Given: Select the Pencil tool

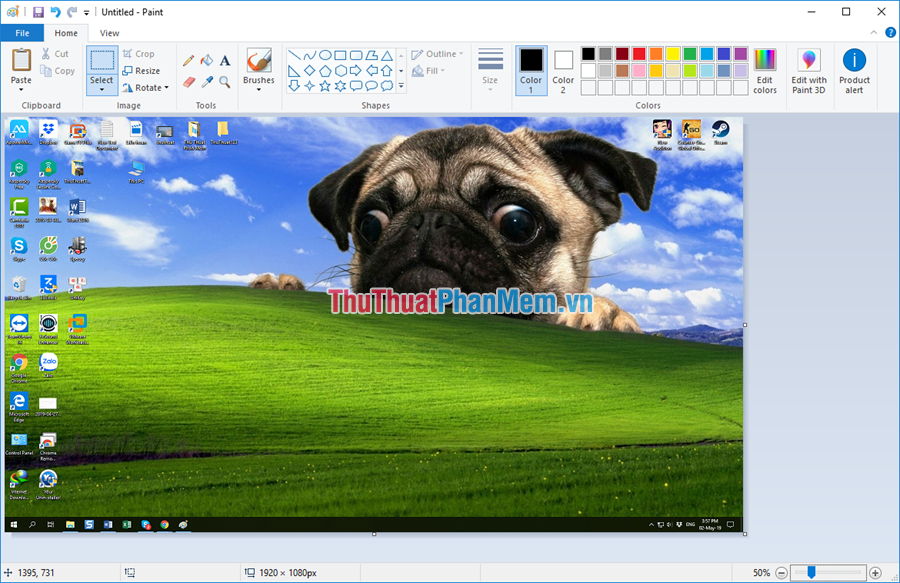Looking at the screenshot, I should (187, 59).
